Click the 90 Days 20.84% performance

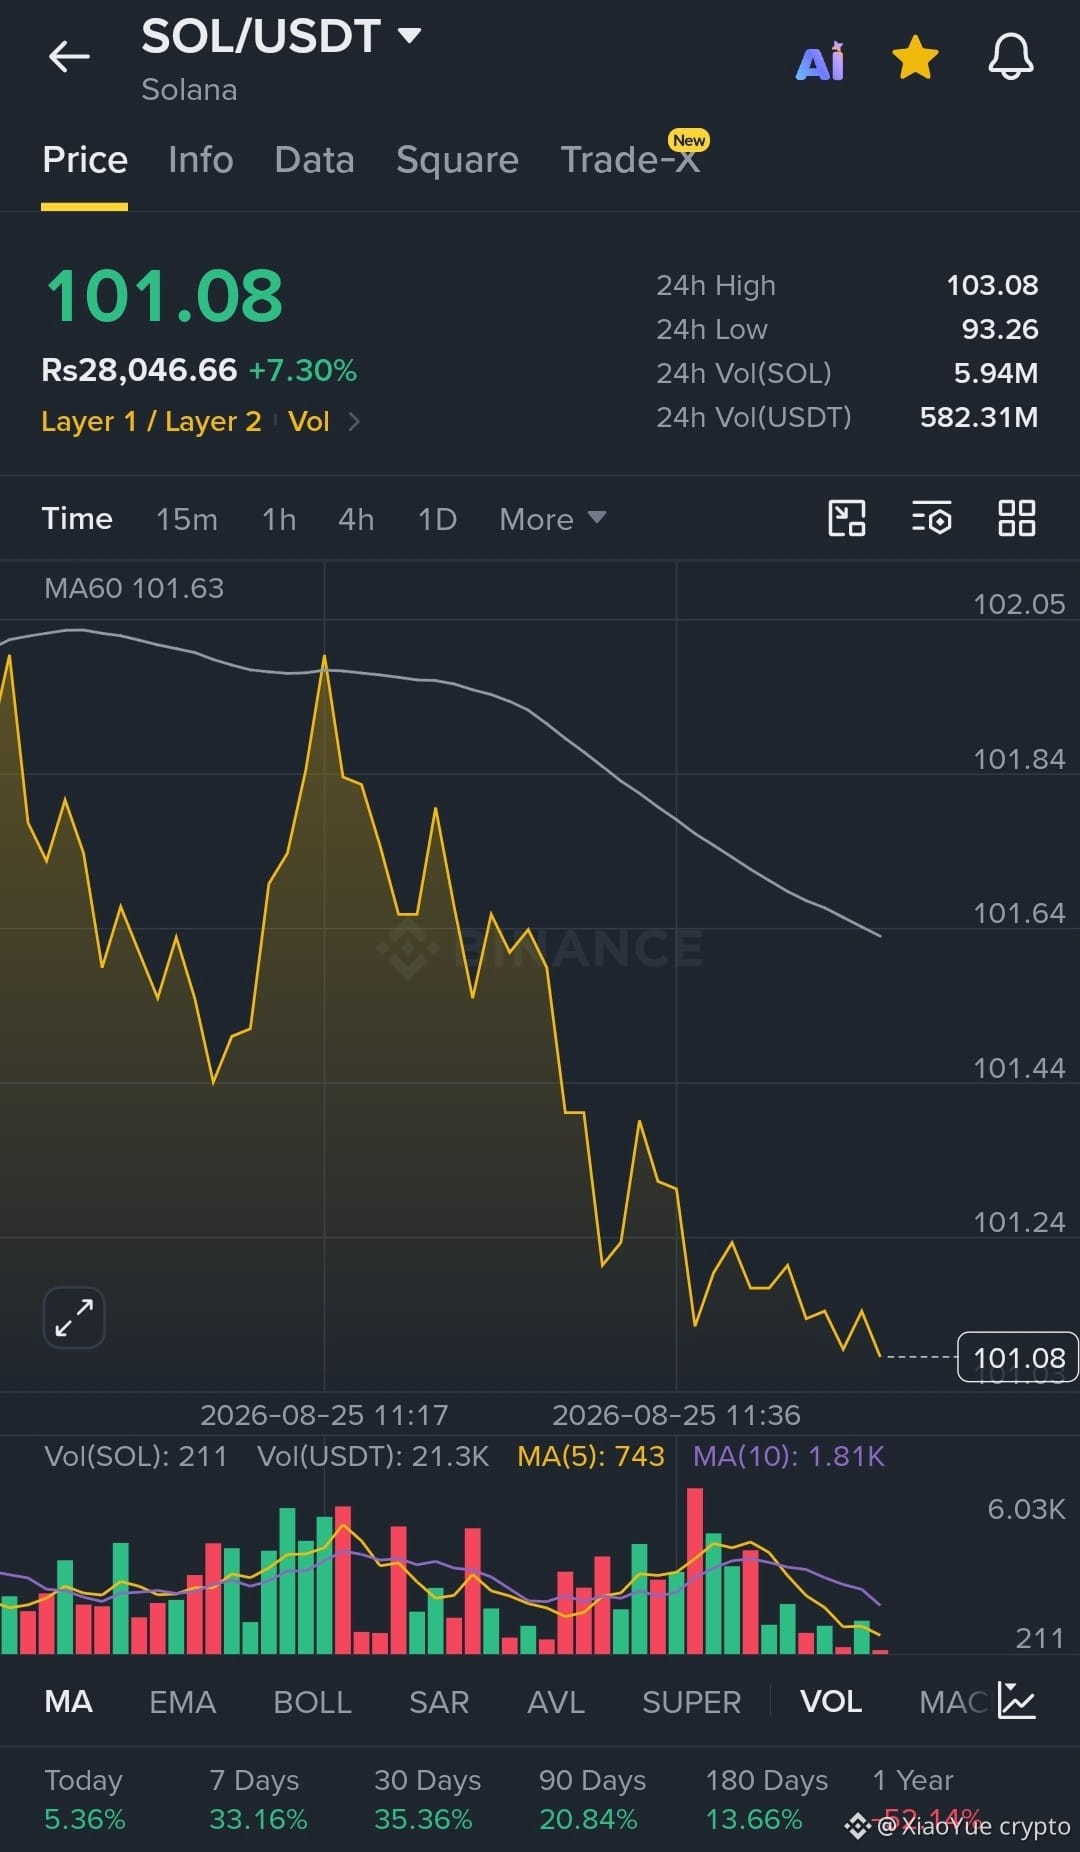click(x=592, y=1799)
